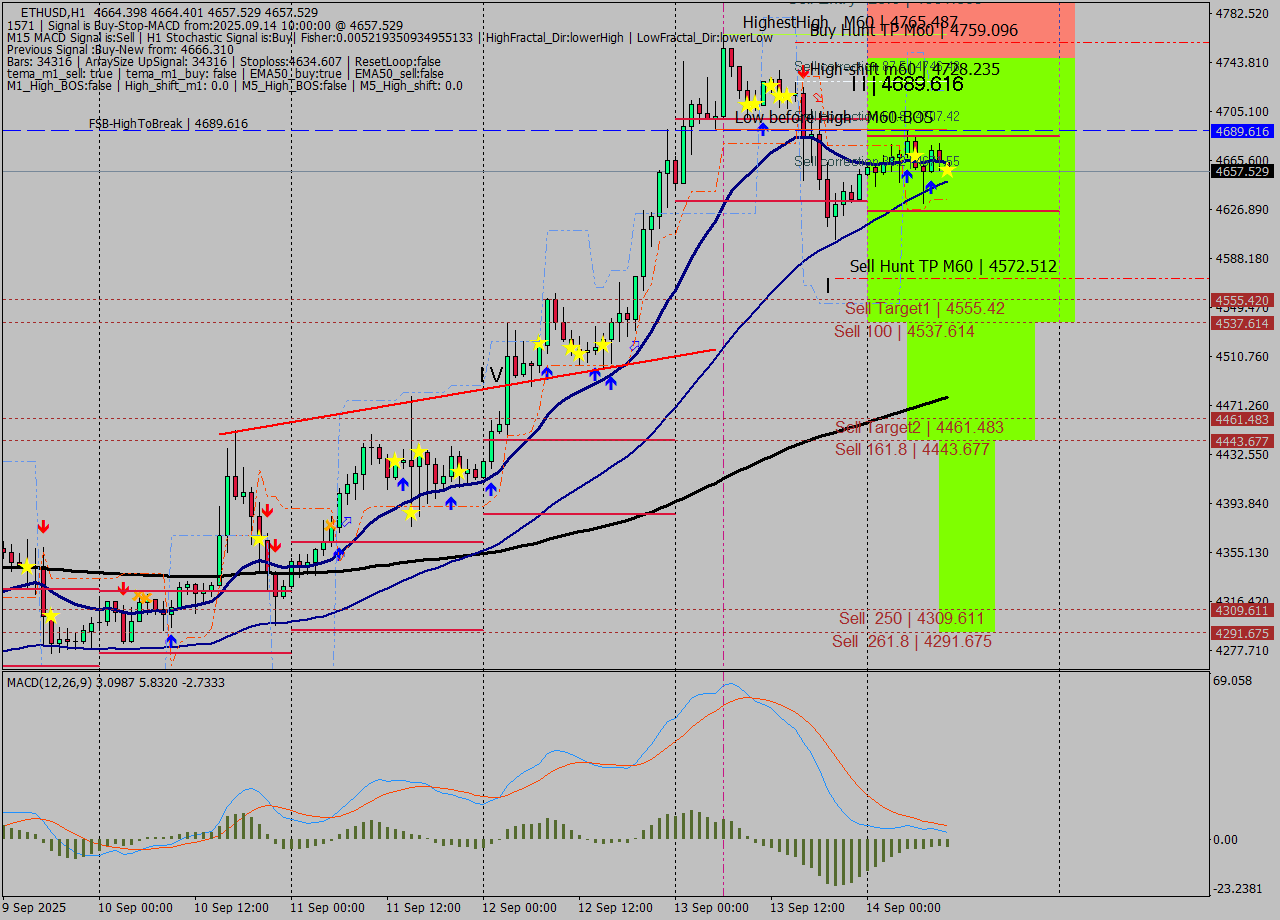Viewport: 1280px width, 920px height.
Task: Click the 13 Sep 00:00 time axis label
Action: (712, 908)
